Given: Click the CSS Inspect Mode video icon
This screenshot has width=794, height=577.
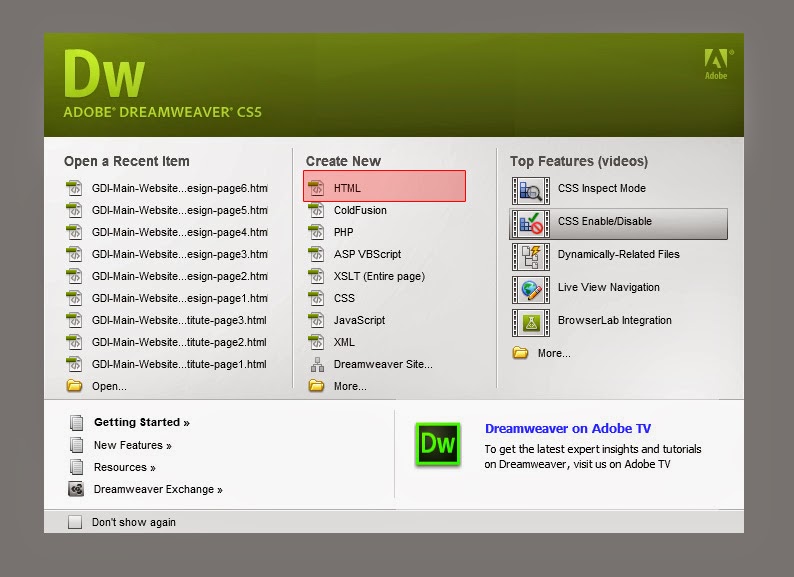Looking at the screenshot, I should coord(531,191).
